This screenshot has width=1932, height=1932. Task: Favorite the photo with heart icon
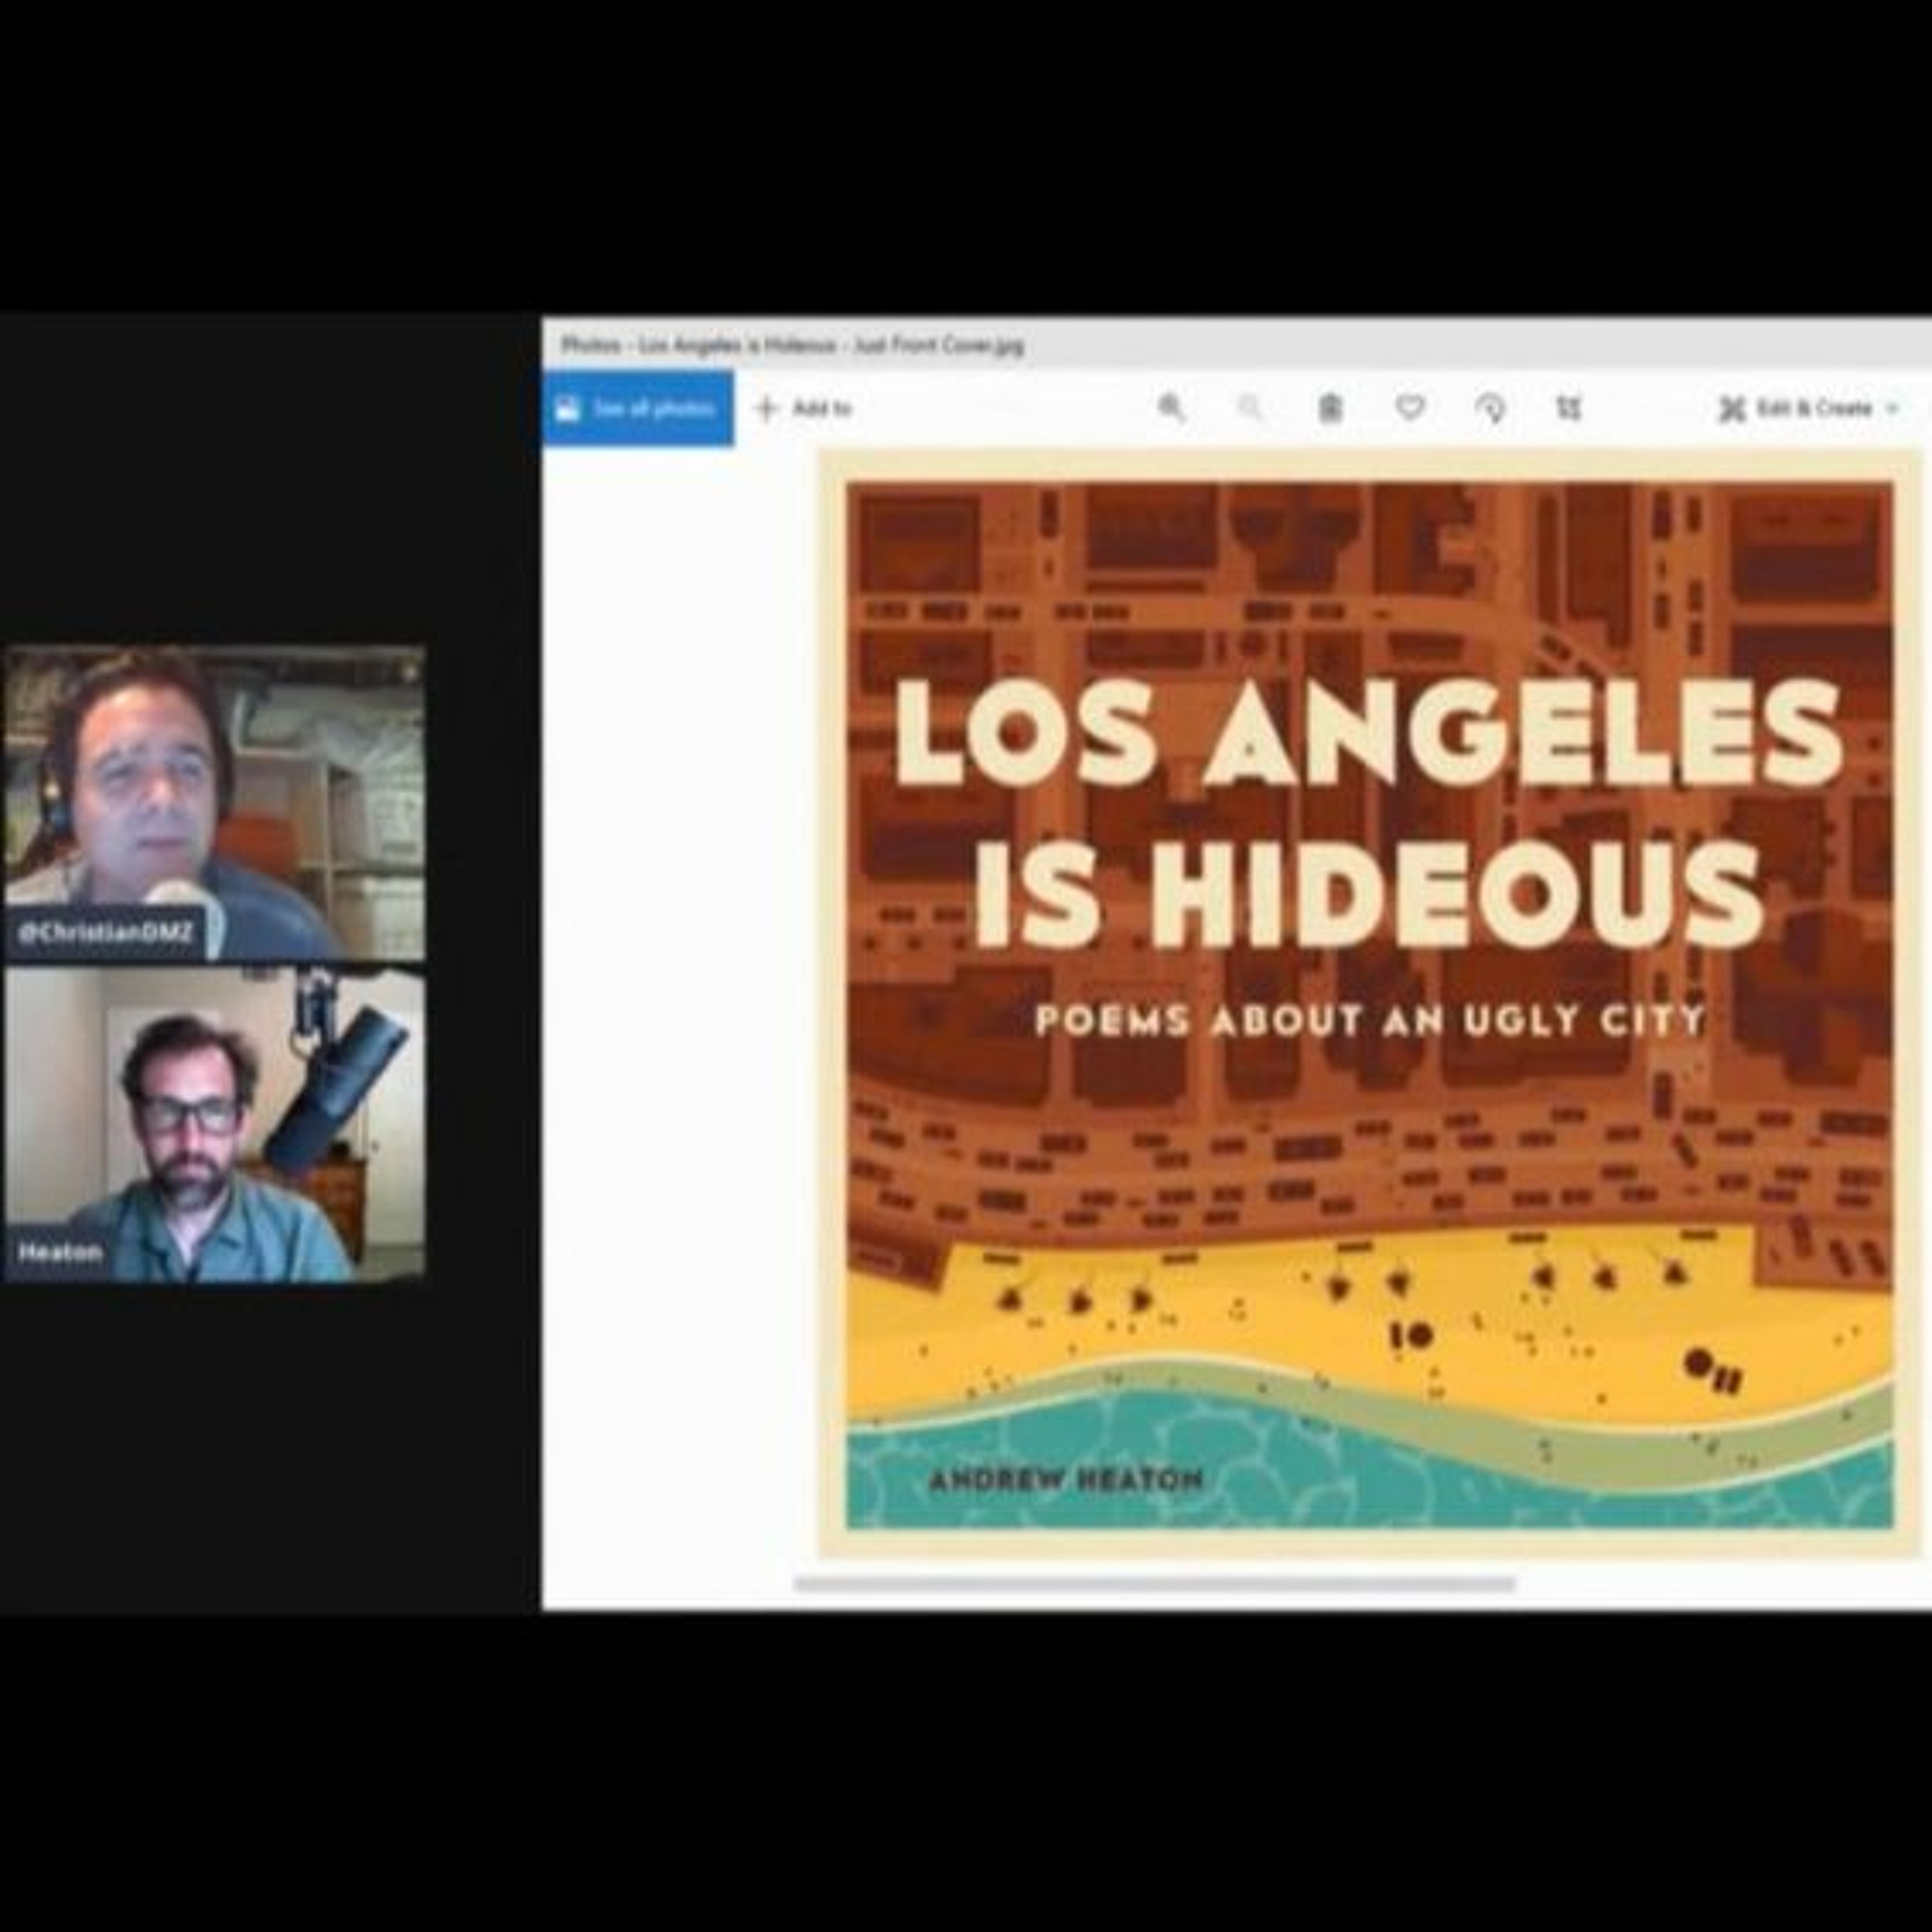tap(1410, 408)
